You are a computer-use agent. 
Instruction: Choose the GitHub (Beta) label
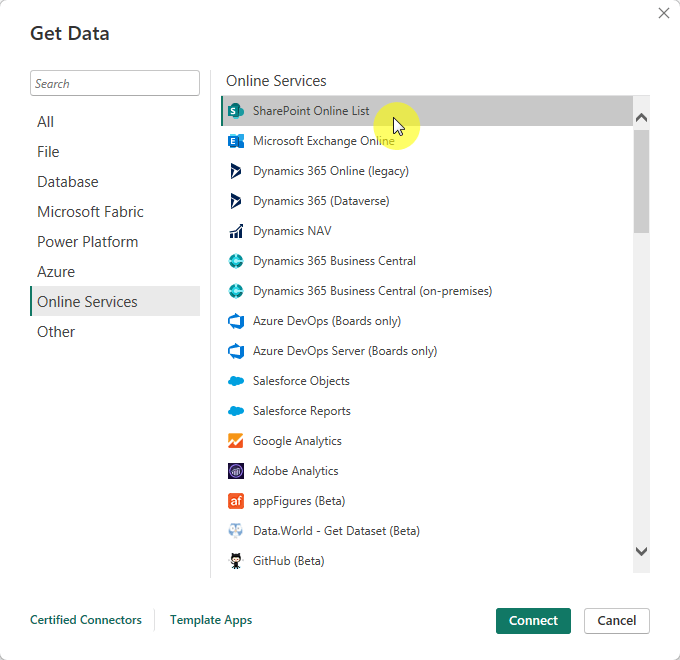[x=288, y=561]
